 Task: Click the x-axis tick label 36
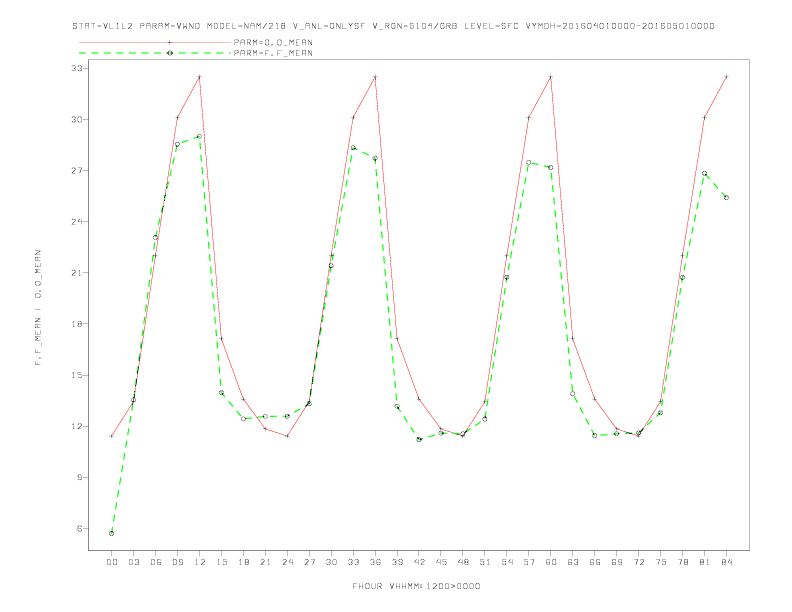(x=375, y=562)
